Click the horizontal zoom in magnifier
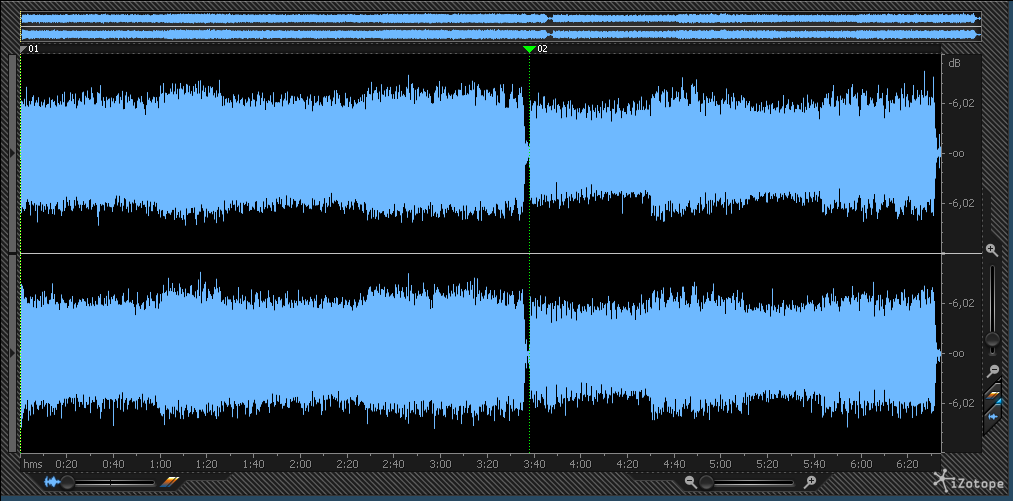The width and height of the screenshot is (1013, 501). tap(810, 482)
